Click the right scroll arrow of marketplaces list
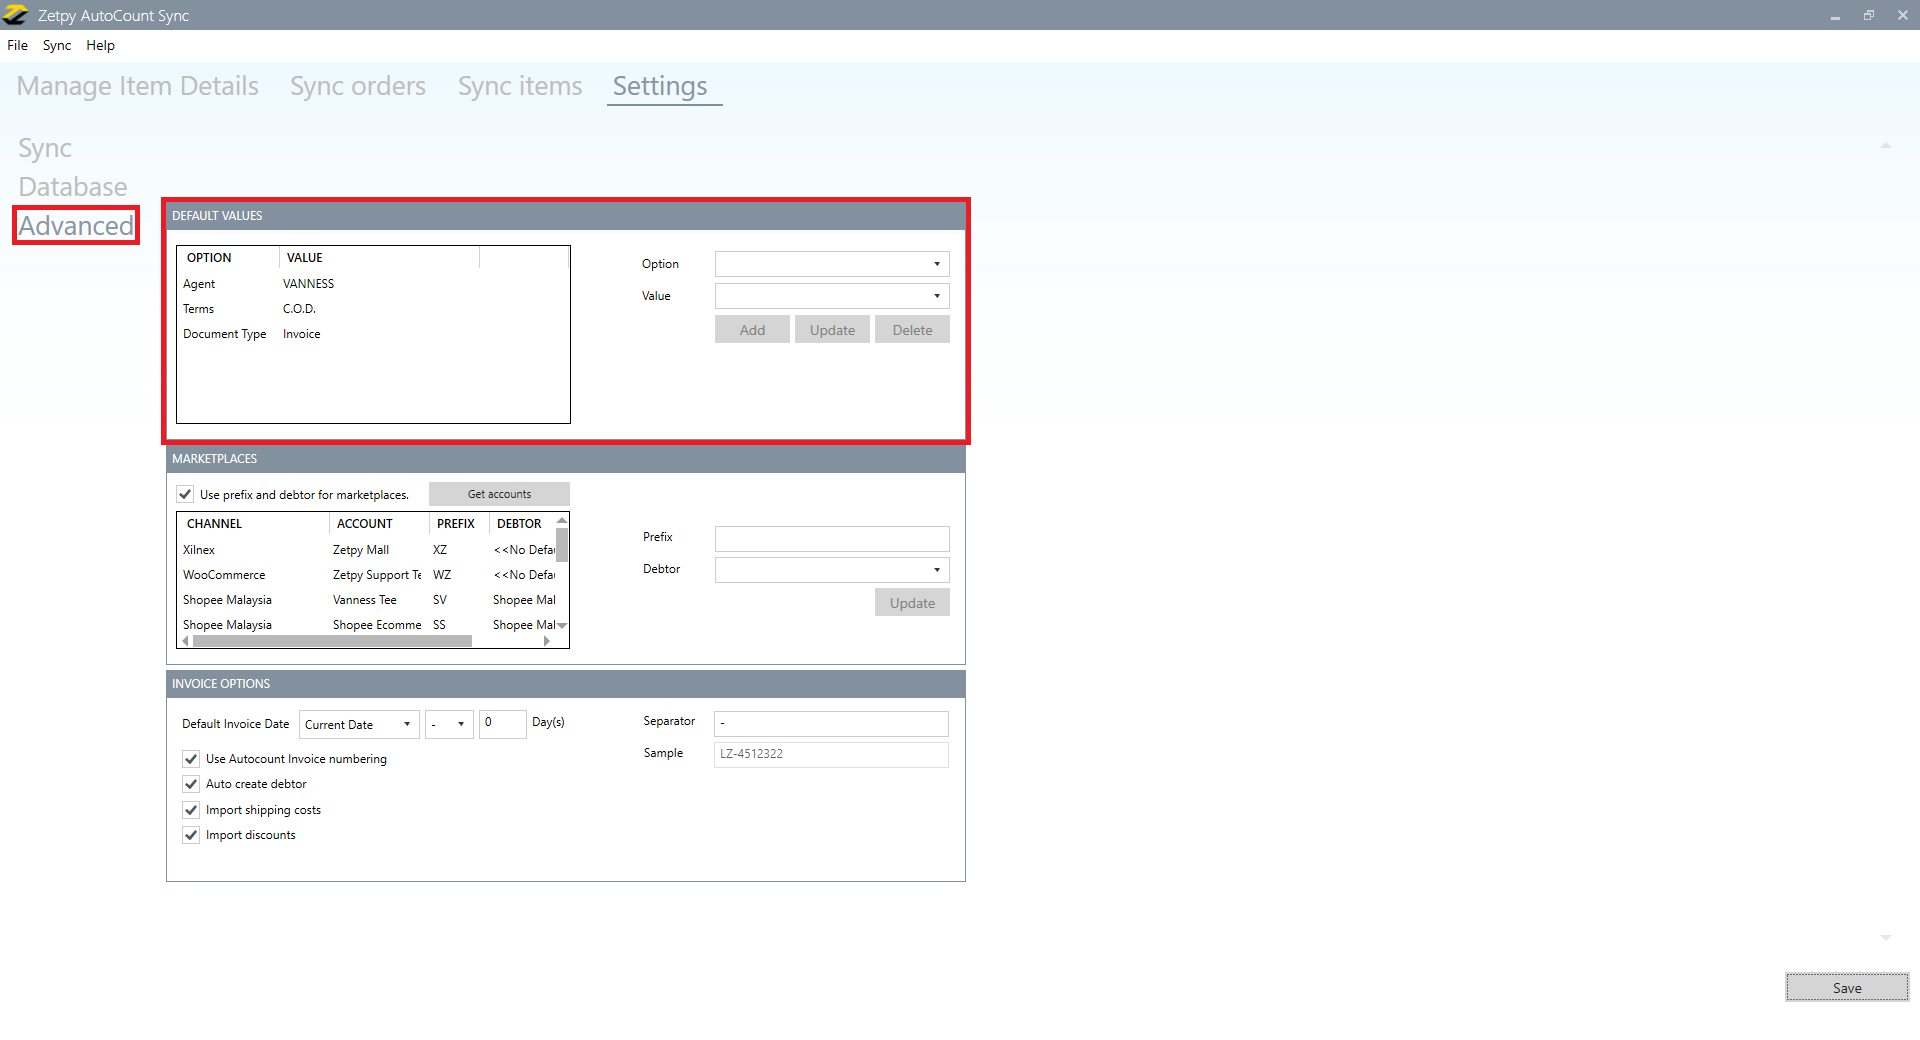1920x1040 pixels. [547, 641]
